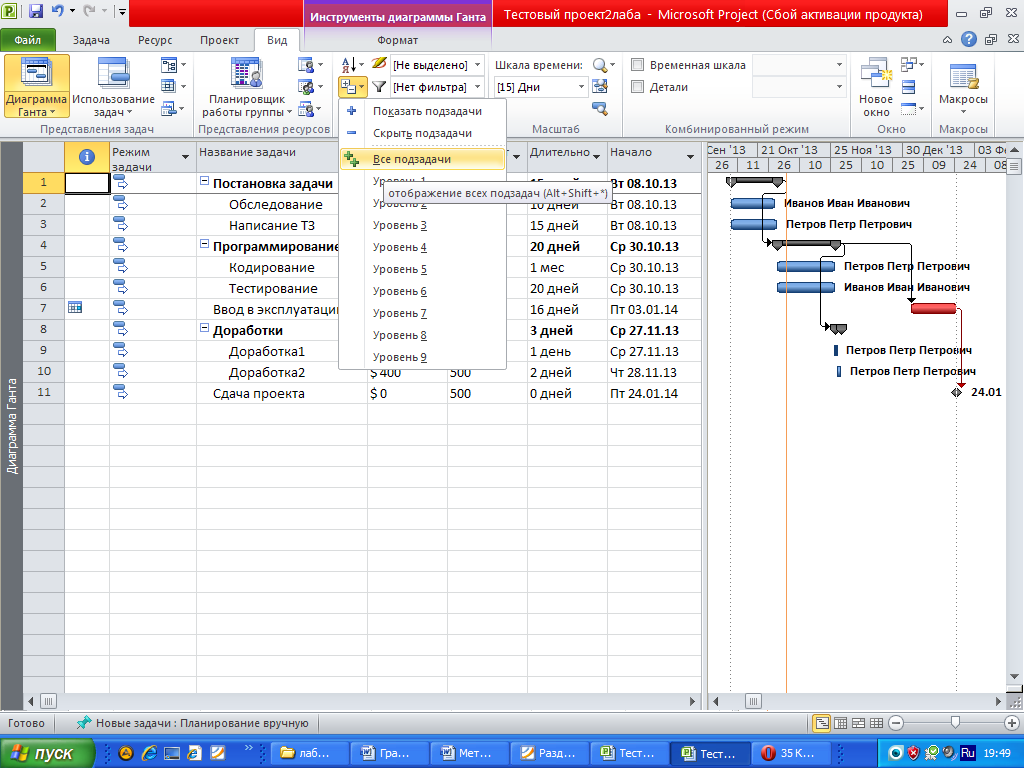Select Уровень 9 menu item

(x=422, y=357)
